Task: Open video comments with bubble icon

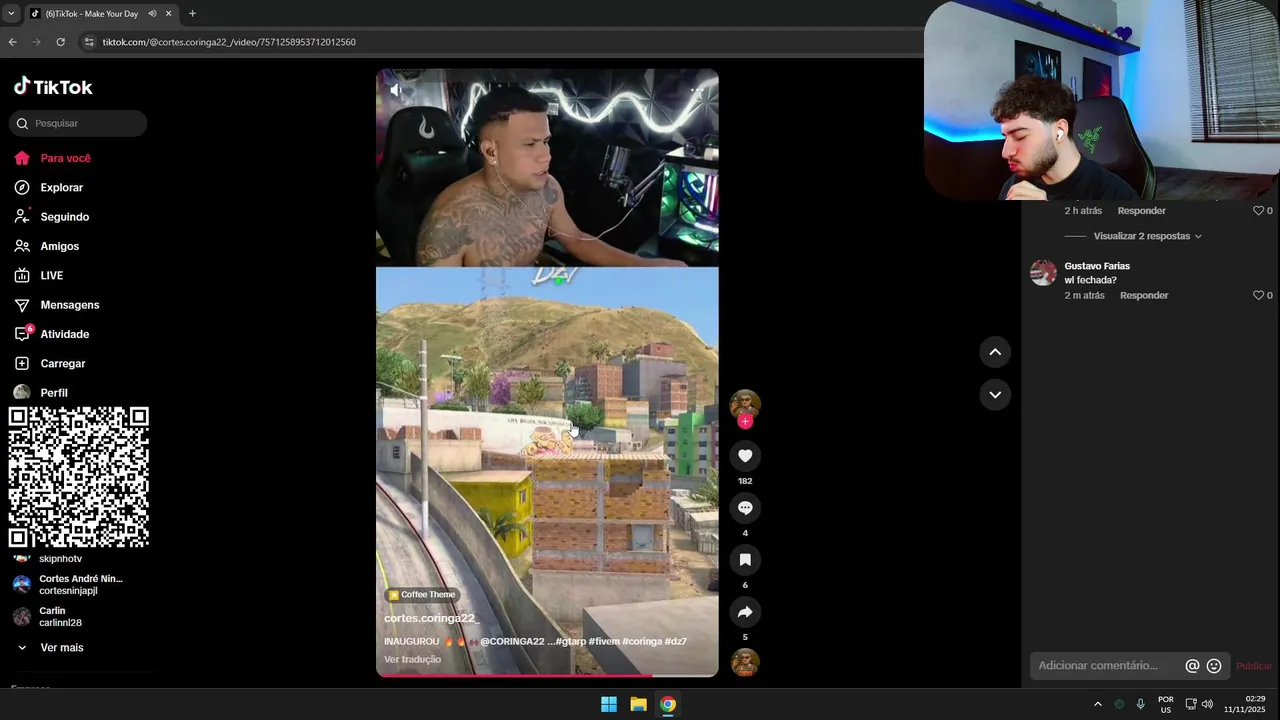Action: coord(745,508)
